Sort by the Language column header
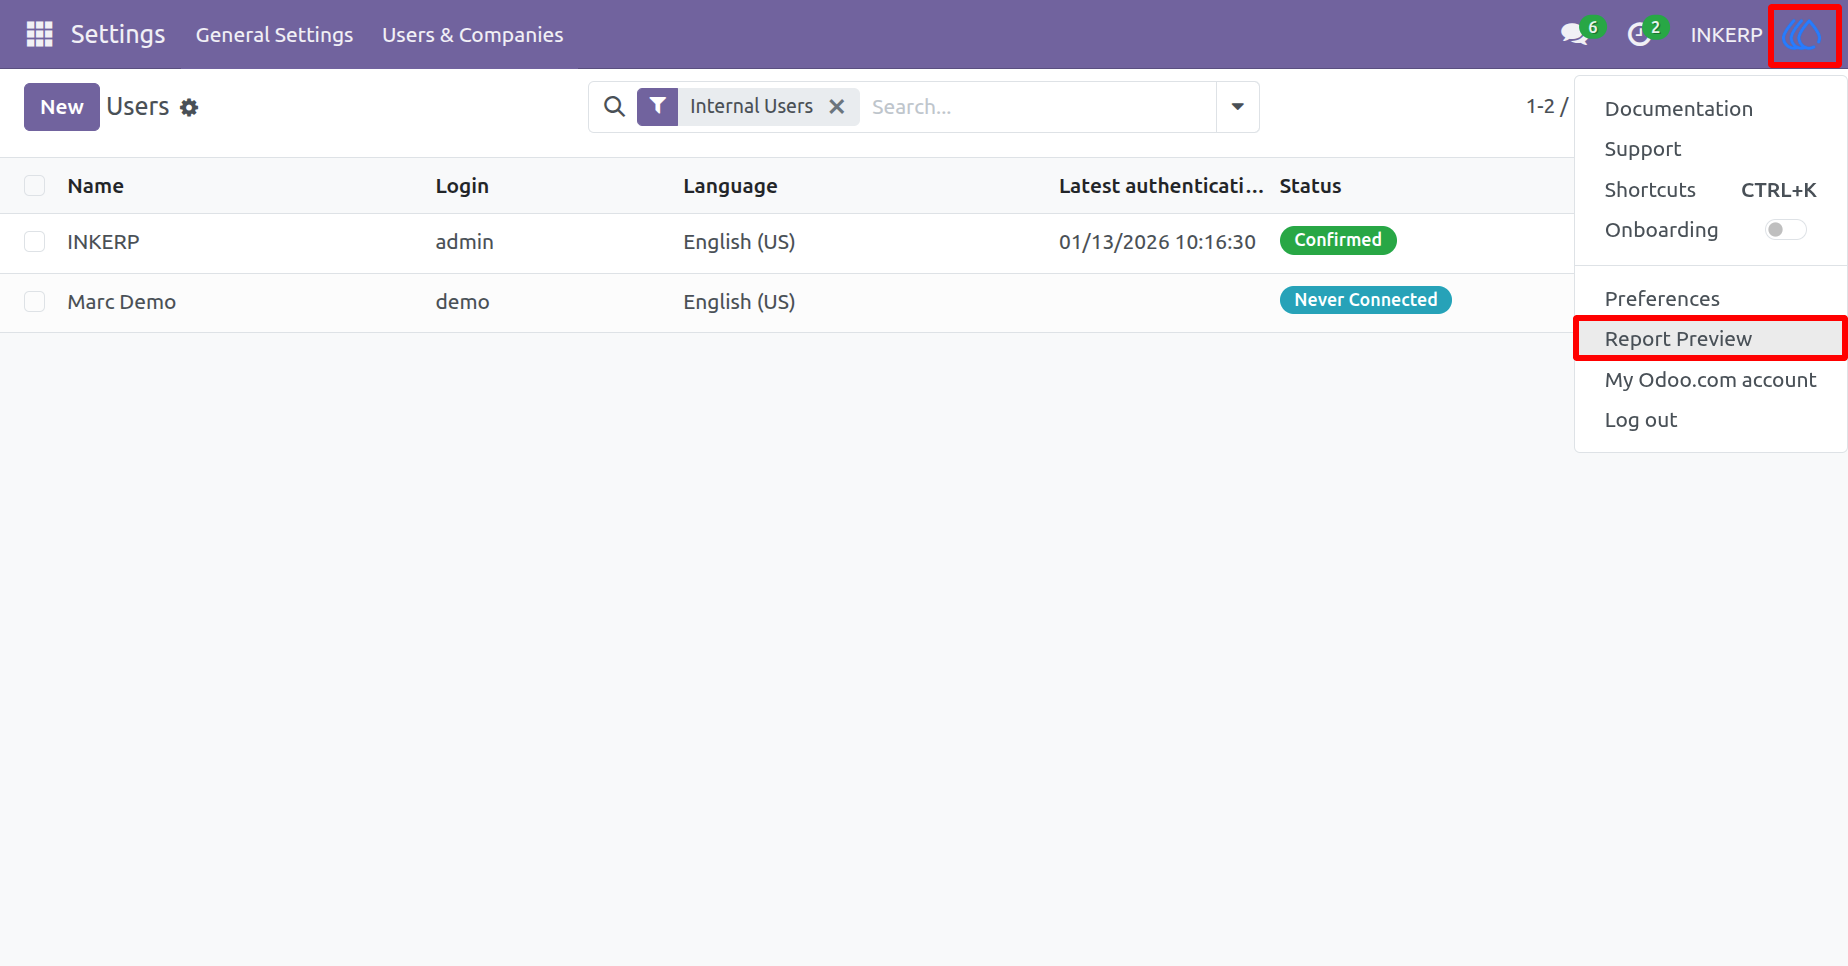 [730, 186]
